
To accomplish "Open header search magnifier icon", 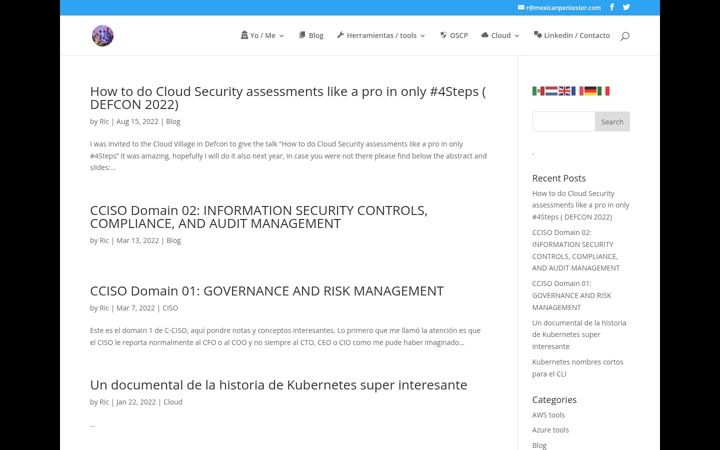I will 625,36.
